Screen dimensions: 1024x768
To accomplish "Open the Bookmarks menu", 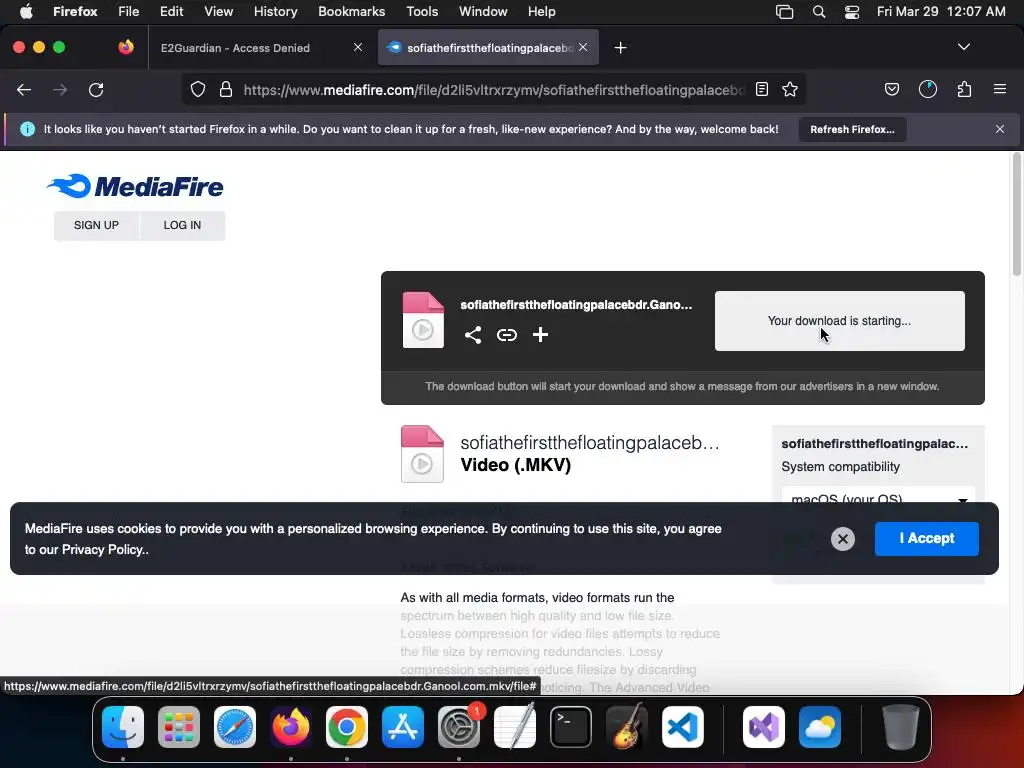I will point(351,12).
